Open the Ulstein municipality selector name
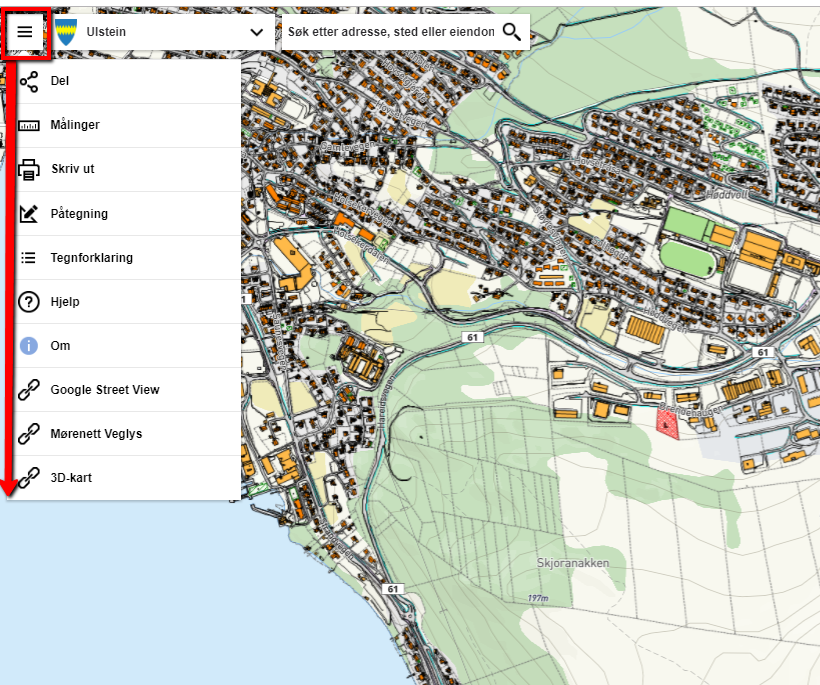820x685 pixels. click(x=106, y=32)
